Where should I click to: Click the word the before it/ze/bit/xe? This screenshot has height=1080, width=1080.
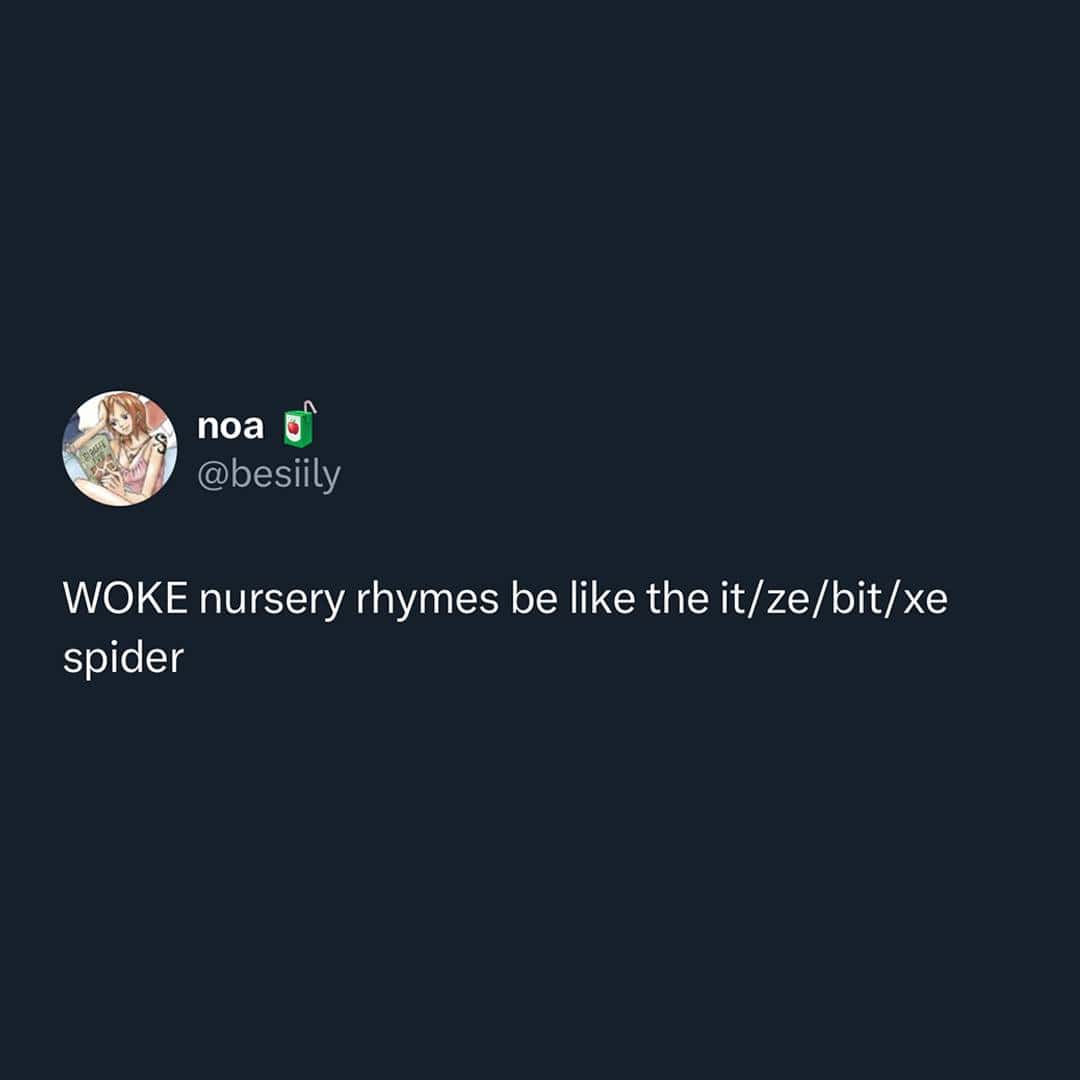pyautogui.click(x=677, y=597)
